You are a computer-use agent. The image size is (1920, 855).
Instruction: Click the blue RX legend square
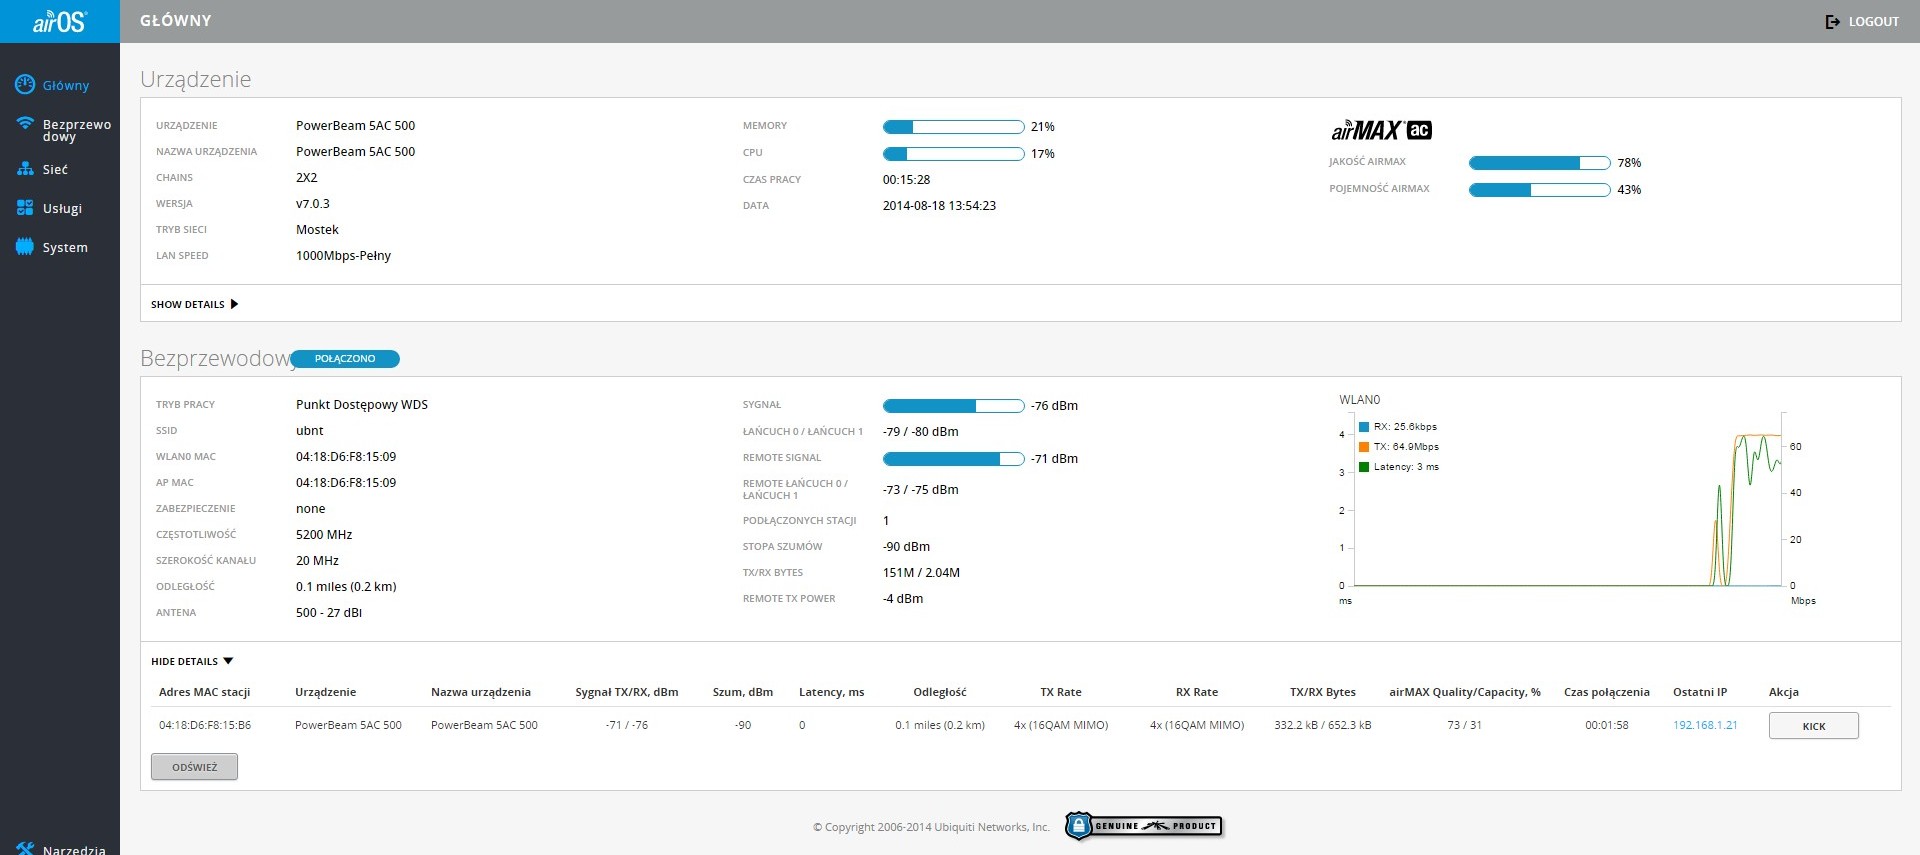1364,427
